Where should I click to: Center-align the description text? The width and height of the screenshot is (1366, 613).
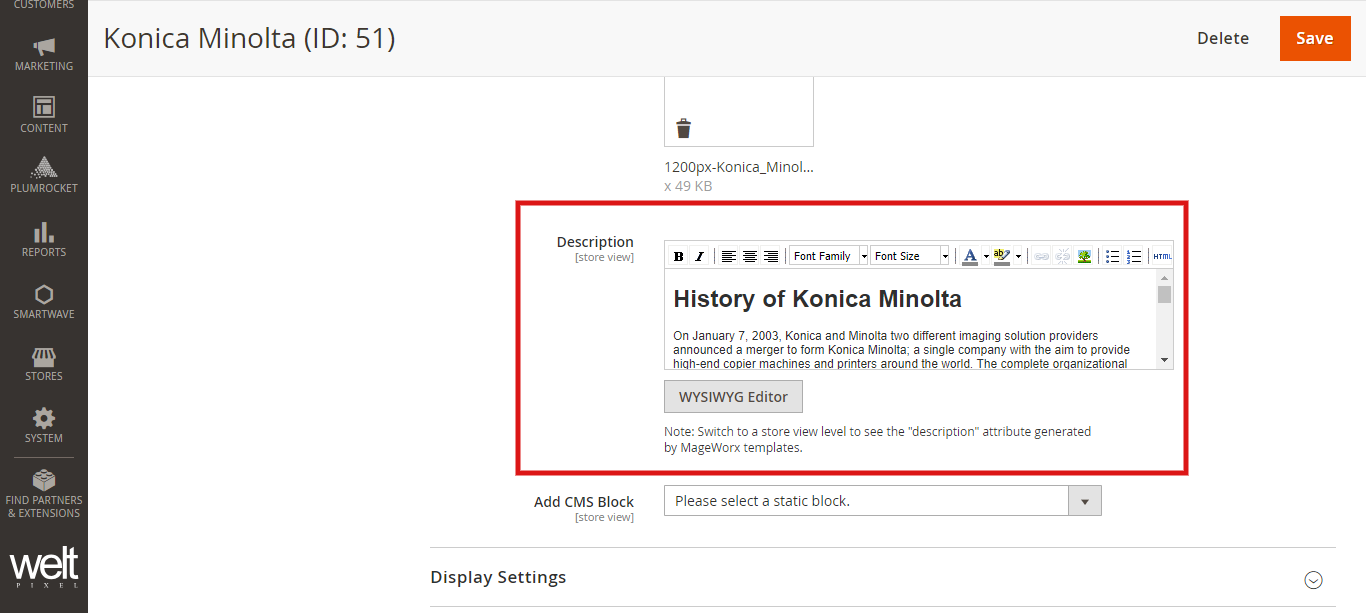(x=750, y=257)
